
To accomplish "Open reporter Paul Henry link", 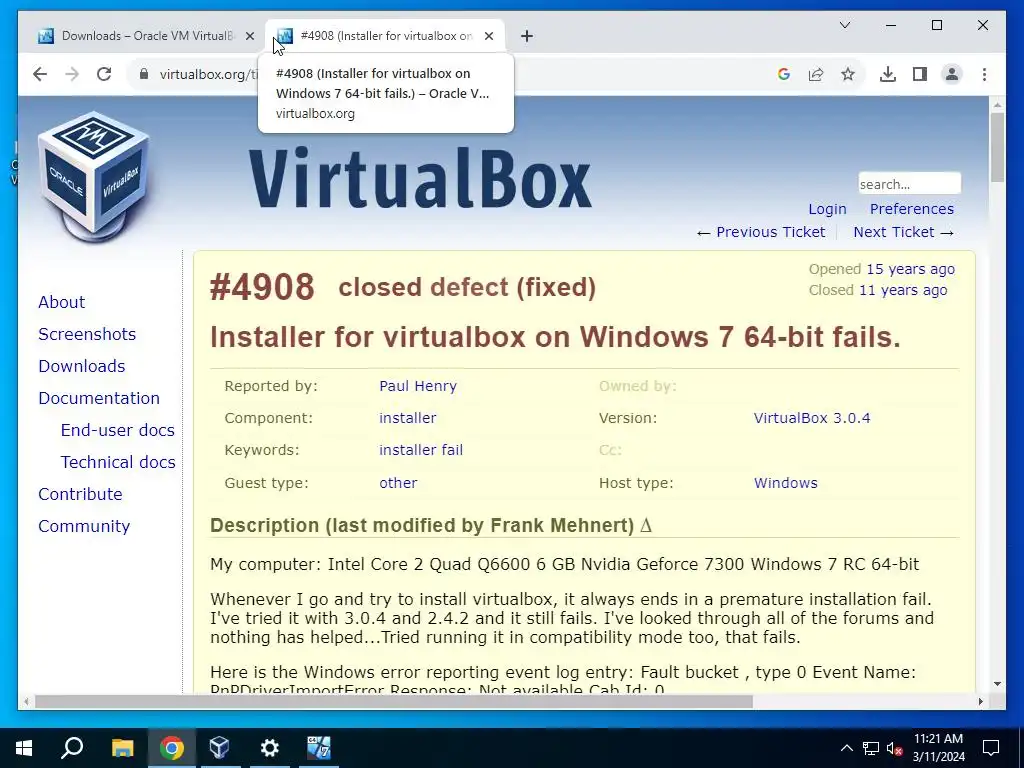I will coord(418,386).
